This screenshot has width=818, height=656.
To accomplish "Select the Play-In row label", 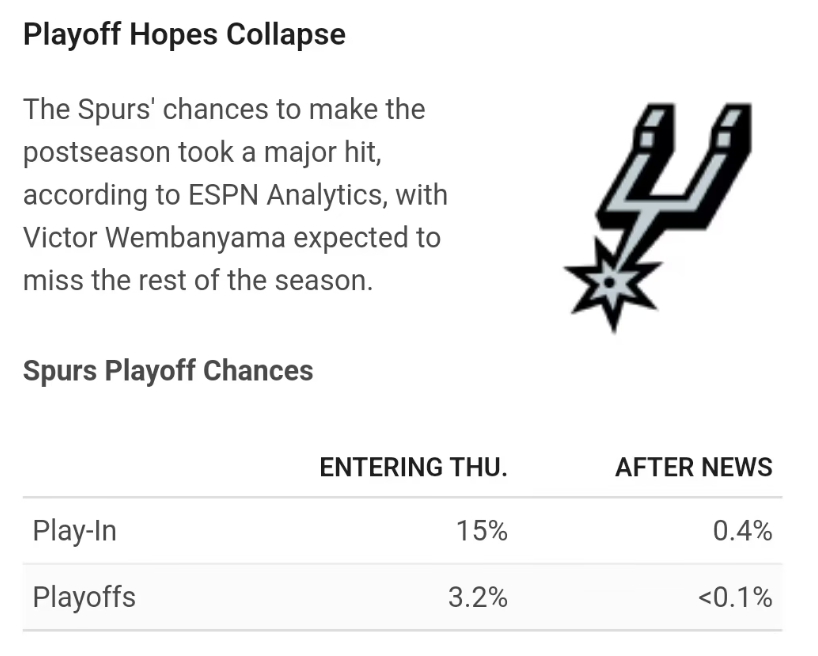I will [x=75, y=531].
